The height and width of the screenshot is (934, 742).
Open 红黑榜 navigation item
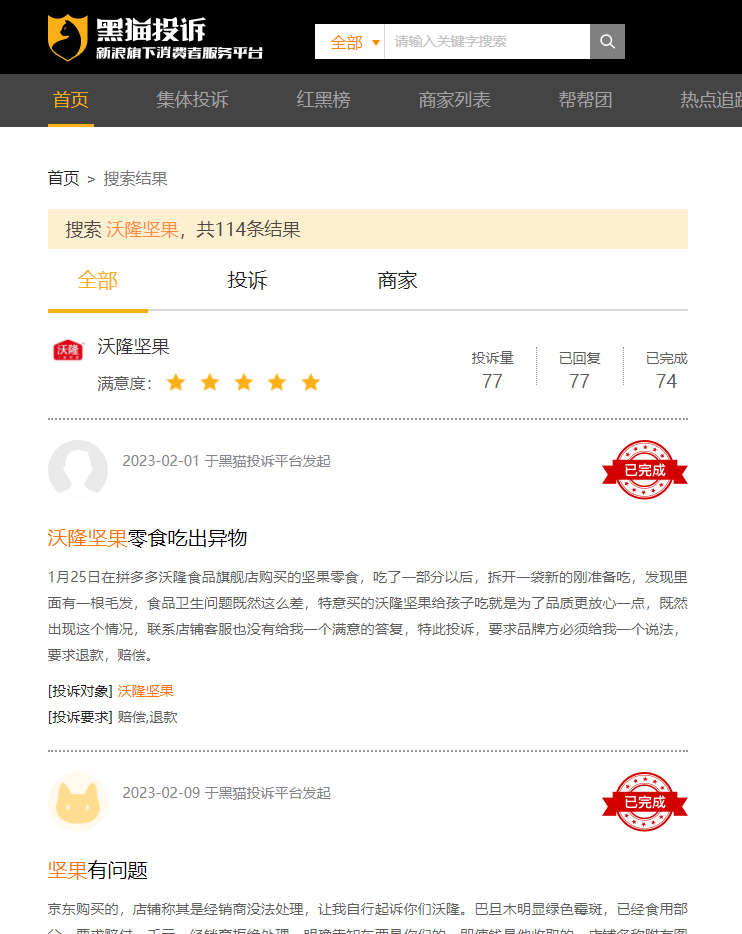[323, 100]
